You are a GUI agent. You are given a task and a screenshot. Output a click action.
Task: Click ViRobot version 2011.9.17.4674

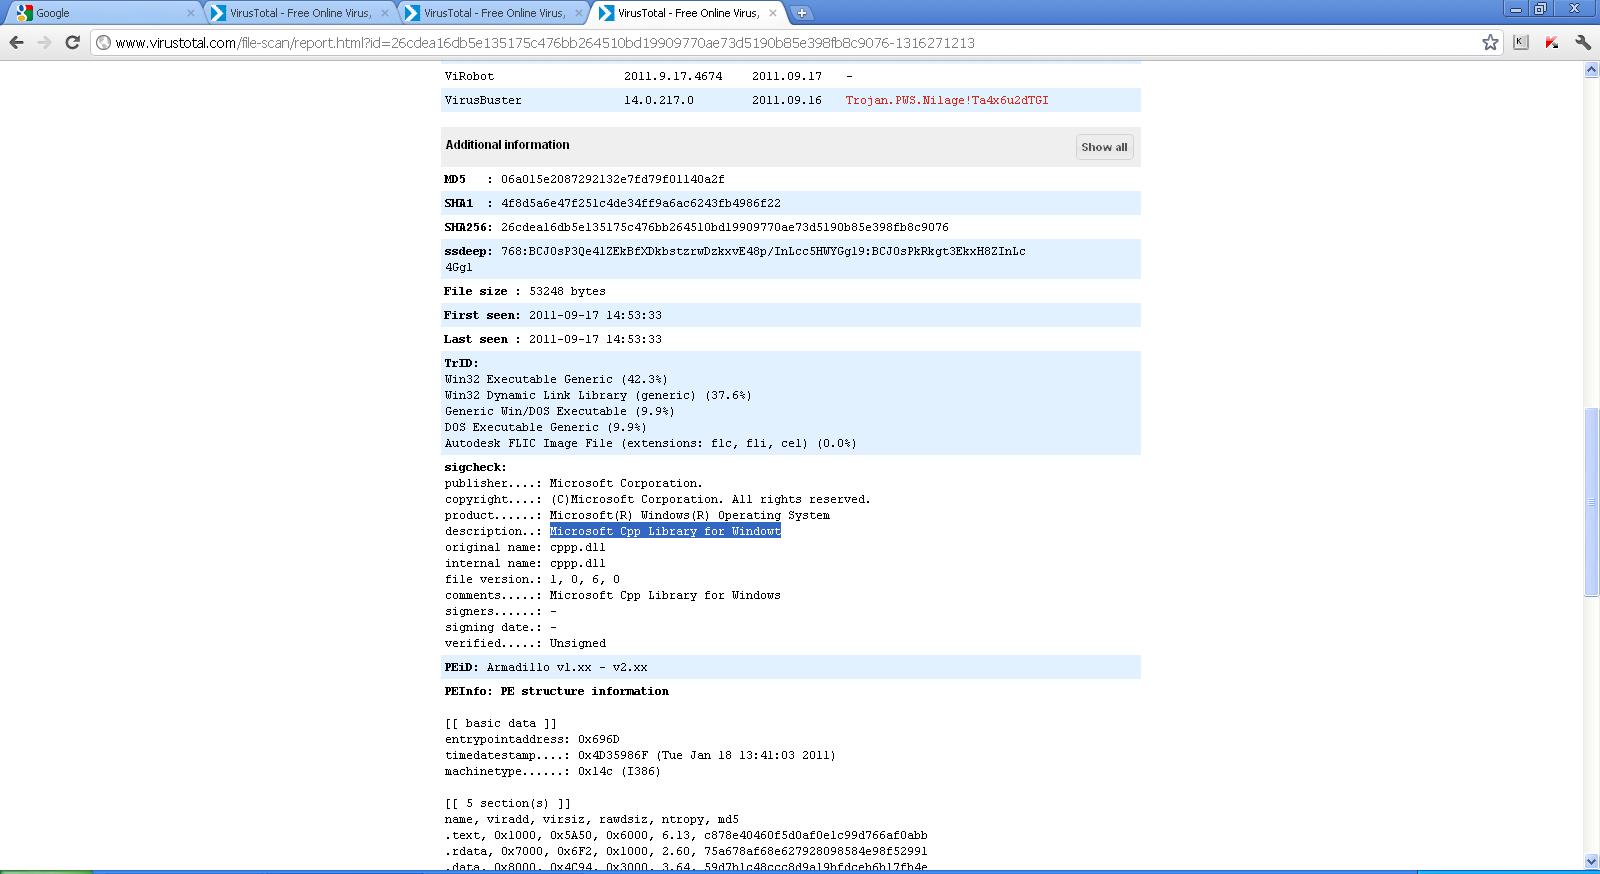point(673,76)
